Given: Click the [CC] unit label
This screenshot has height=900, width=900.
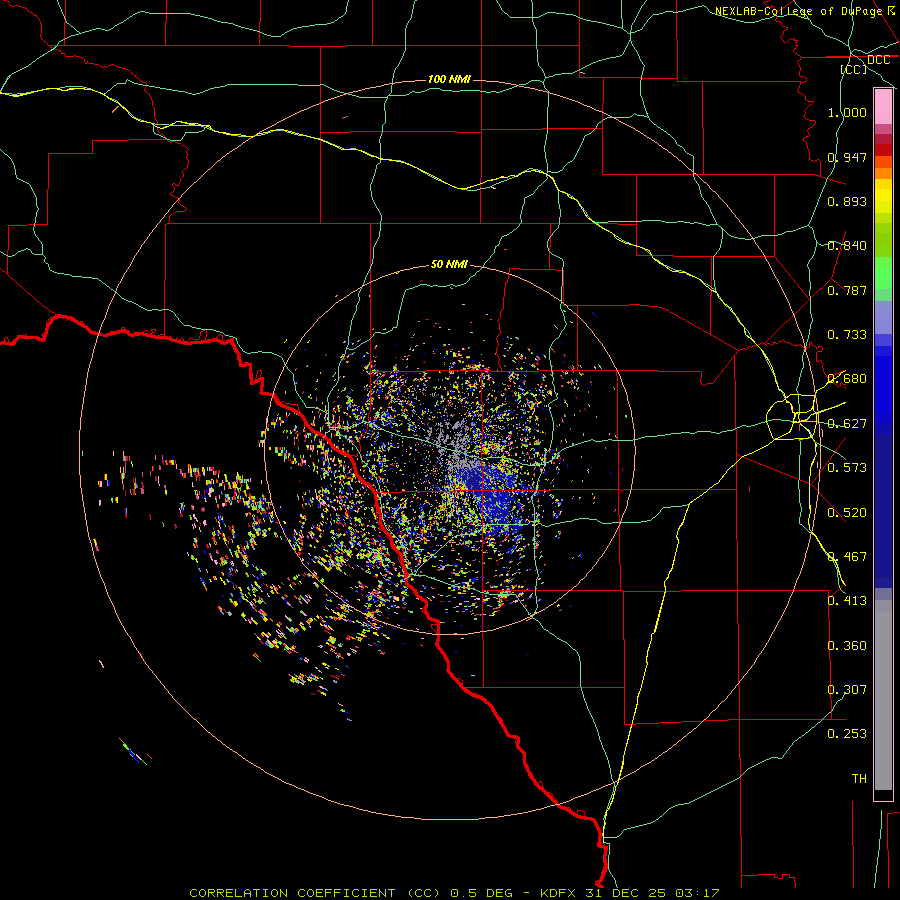Looking at the screenshot, I should tap(854, 69).
